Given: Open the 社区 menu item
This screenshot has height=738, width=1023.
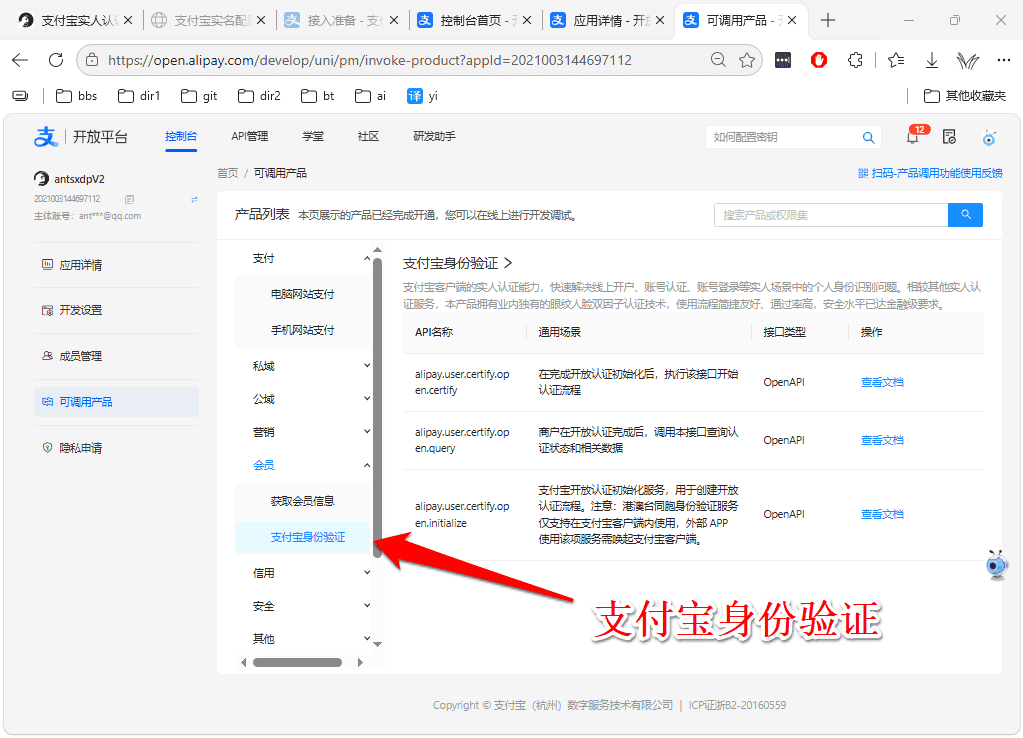Looking at the screenshot, I should (369, 136).
